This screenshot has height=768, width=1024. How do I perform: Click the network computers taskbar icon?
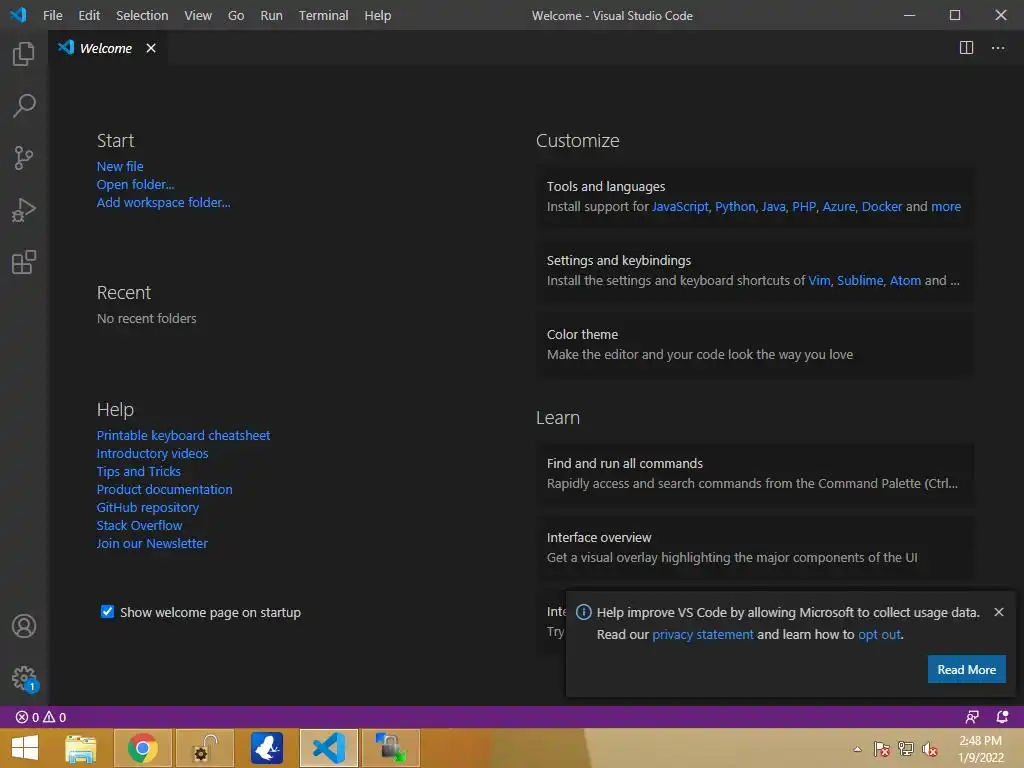(391, 748)
